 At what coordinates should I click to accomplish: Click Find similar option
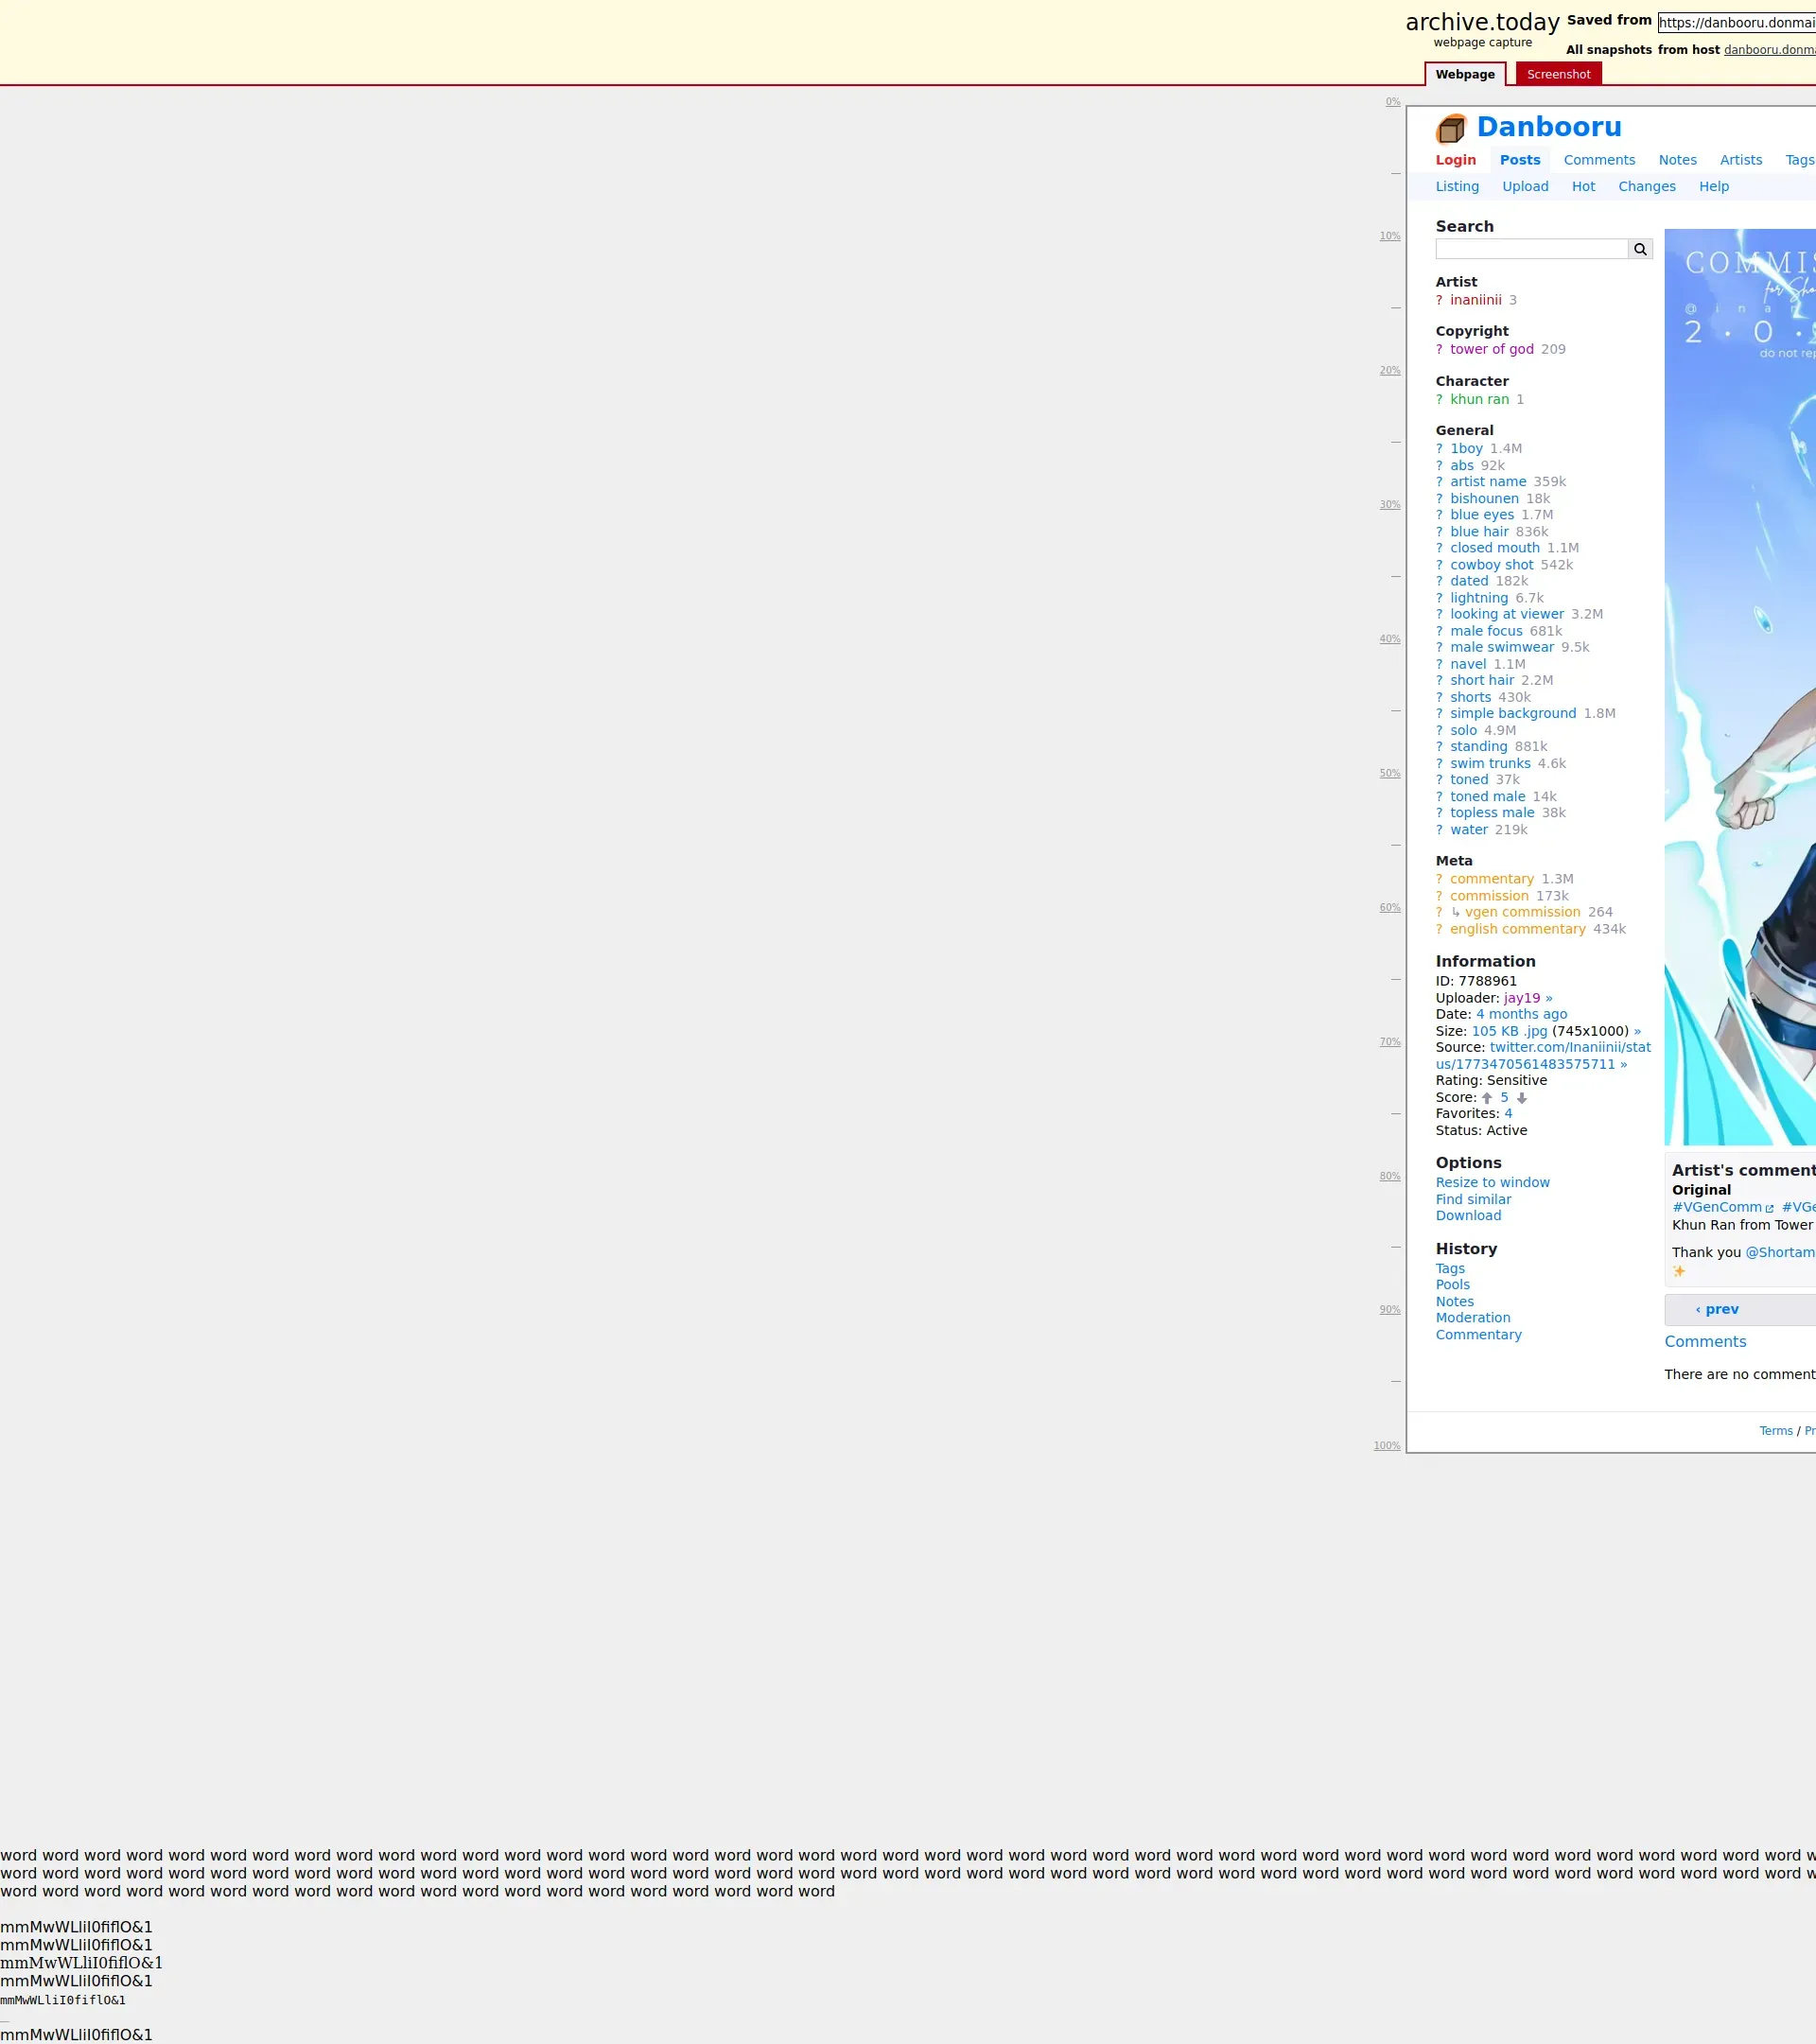click(1473, 1200)
